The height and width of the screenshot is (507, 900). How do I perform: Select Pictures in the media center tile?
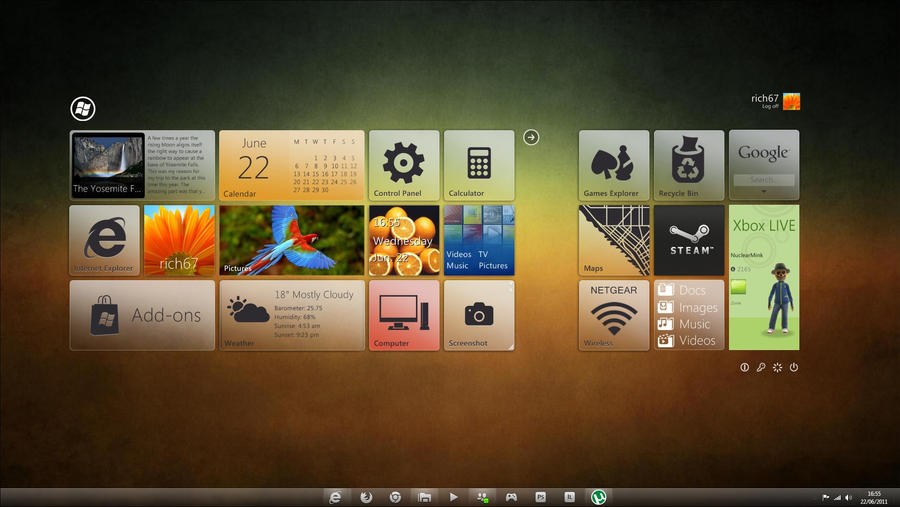(x=493, y=265)
